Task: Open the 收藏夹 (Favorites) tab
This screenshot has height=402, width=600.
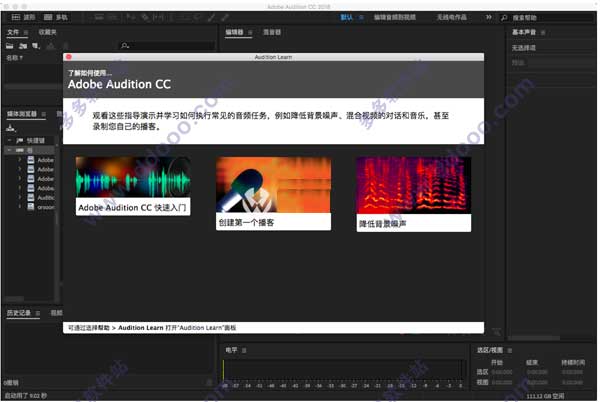Action: coord(47,32)
